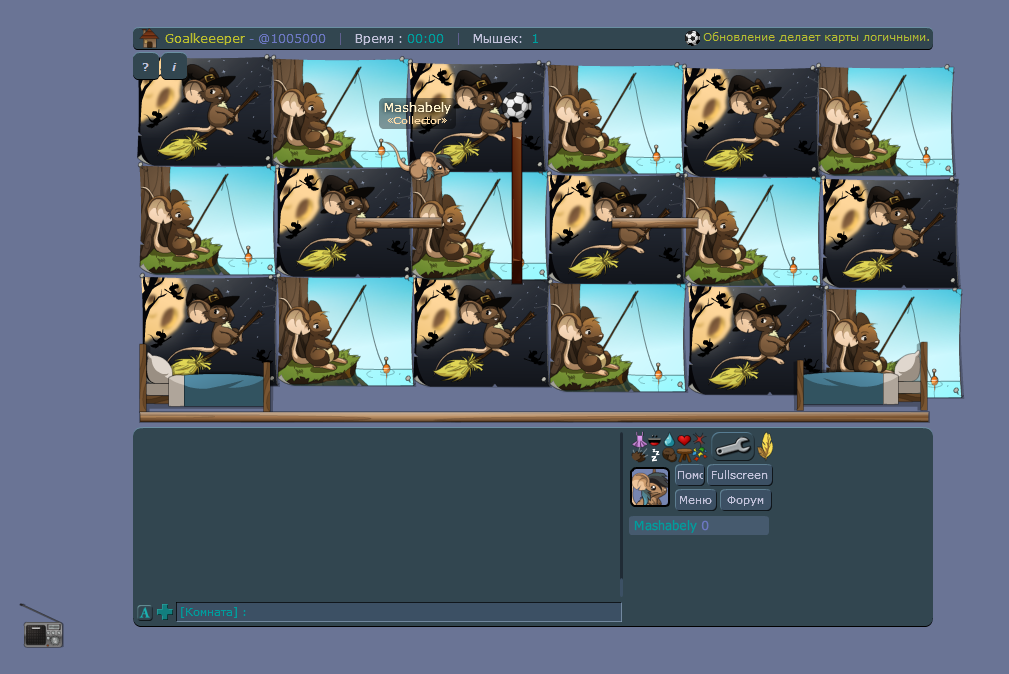The width and height of the screenshot is (1009, 674).
Task: Use the red angry burst emote
Action: 699,440
